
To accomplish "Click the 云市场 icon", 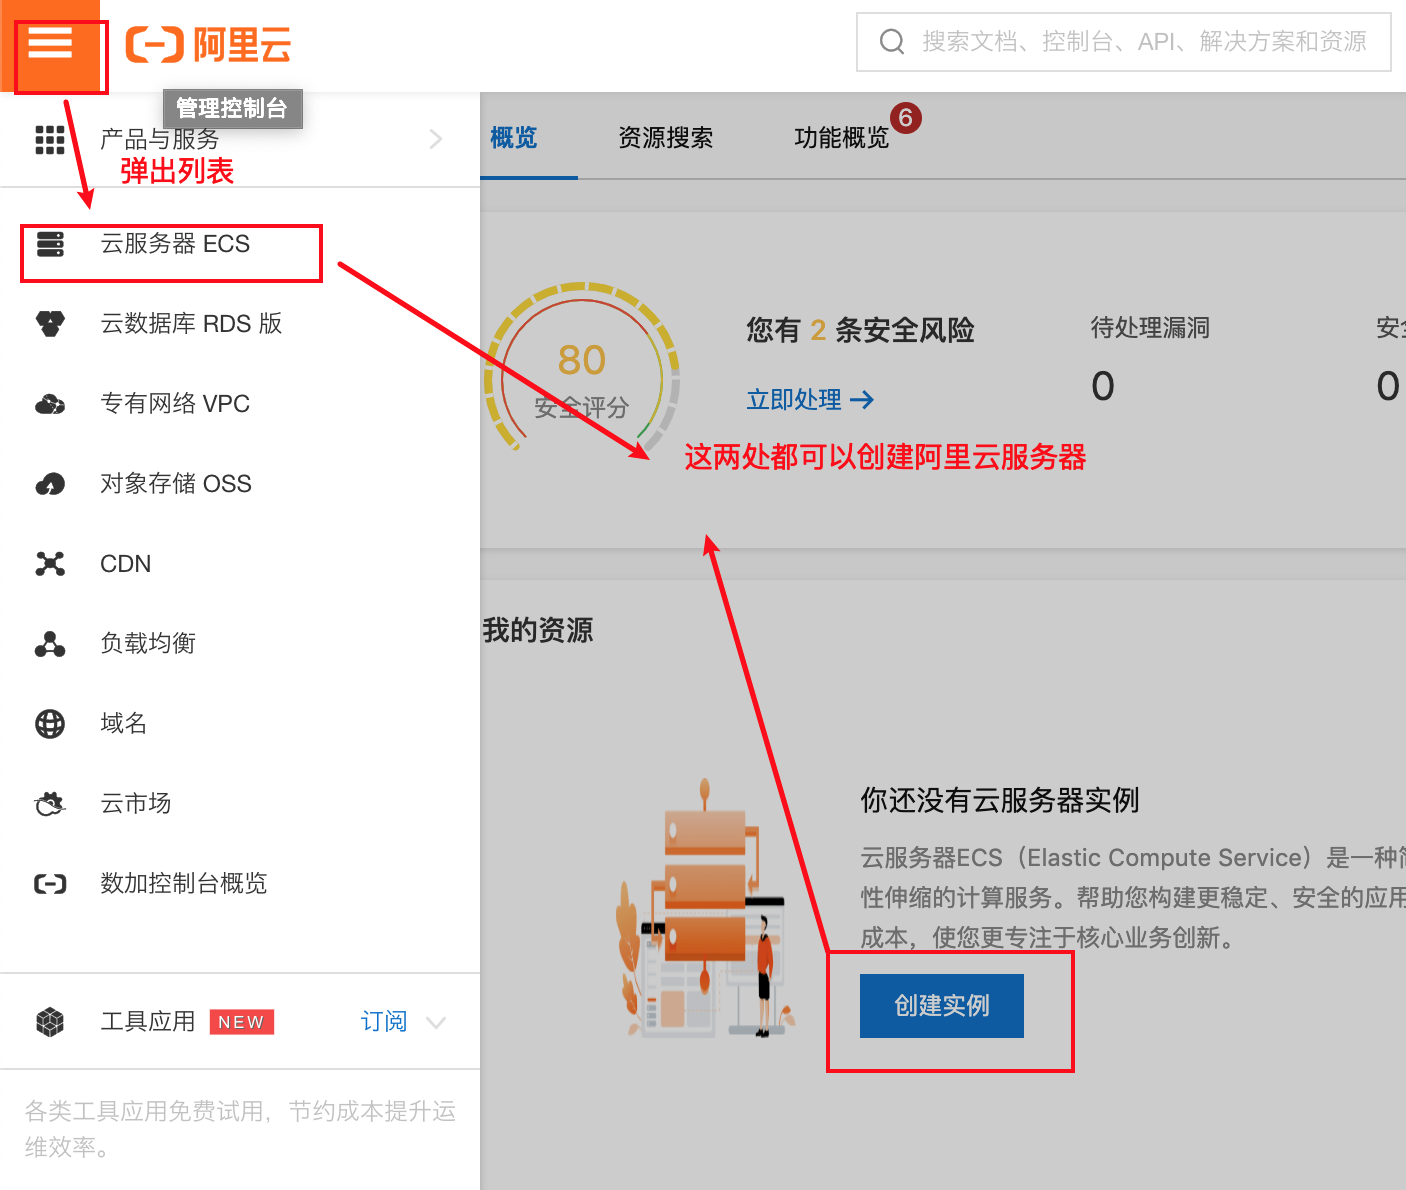I will click(50, 804).
